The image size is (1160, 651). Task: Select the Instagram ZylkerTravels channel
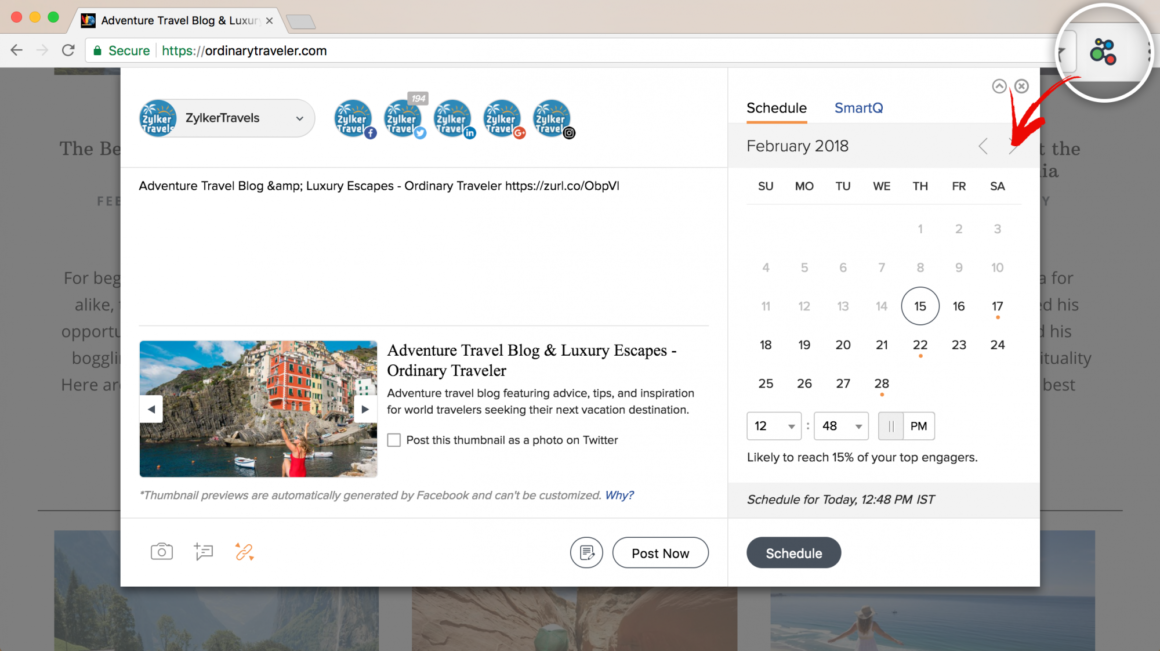(552, 118)
